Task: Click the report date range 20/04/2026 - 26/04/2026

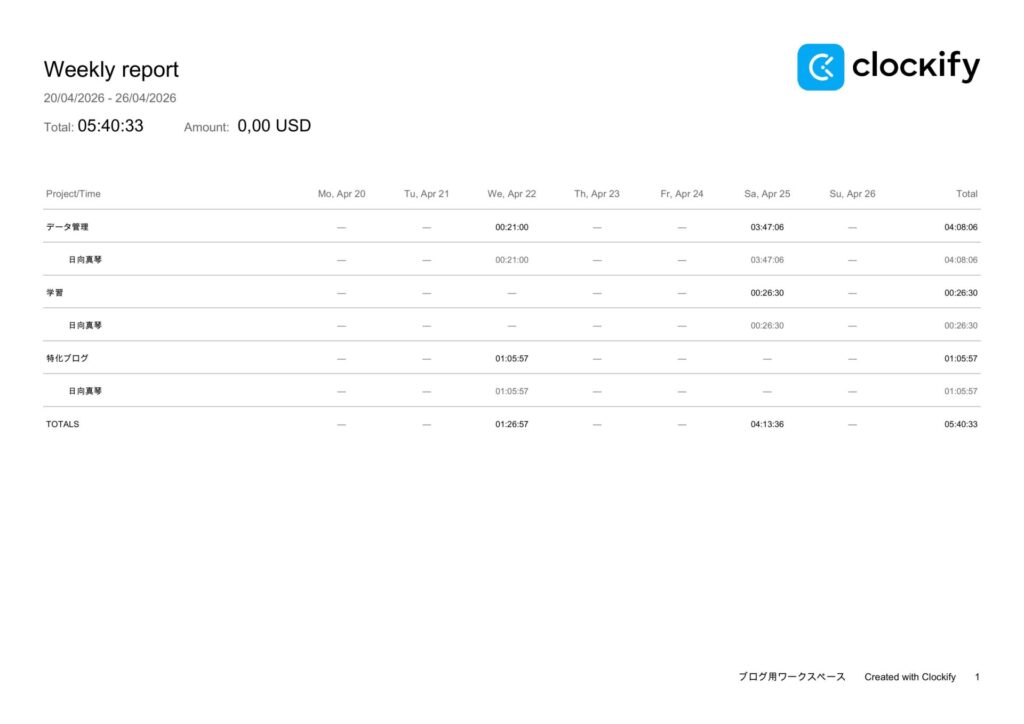Action: pos(110,98)
